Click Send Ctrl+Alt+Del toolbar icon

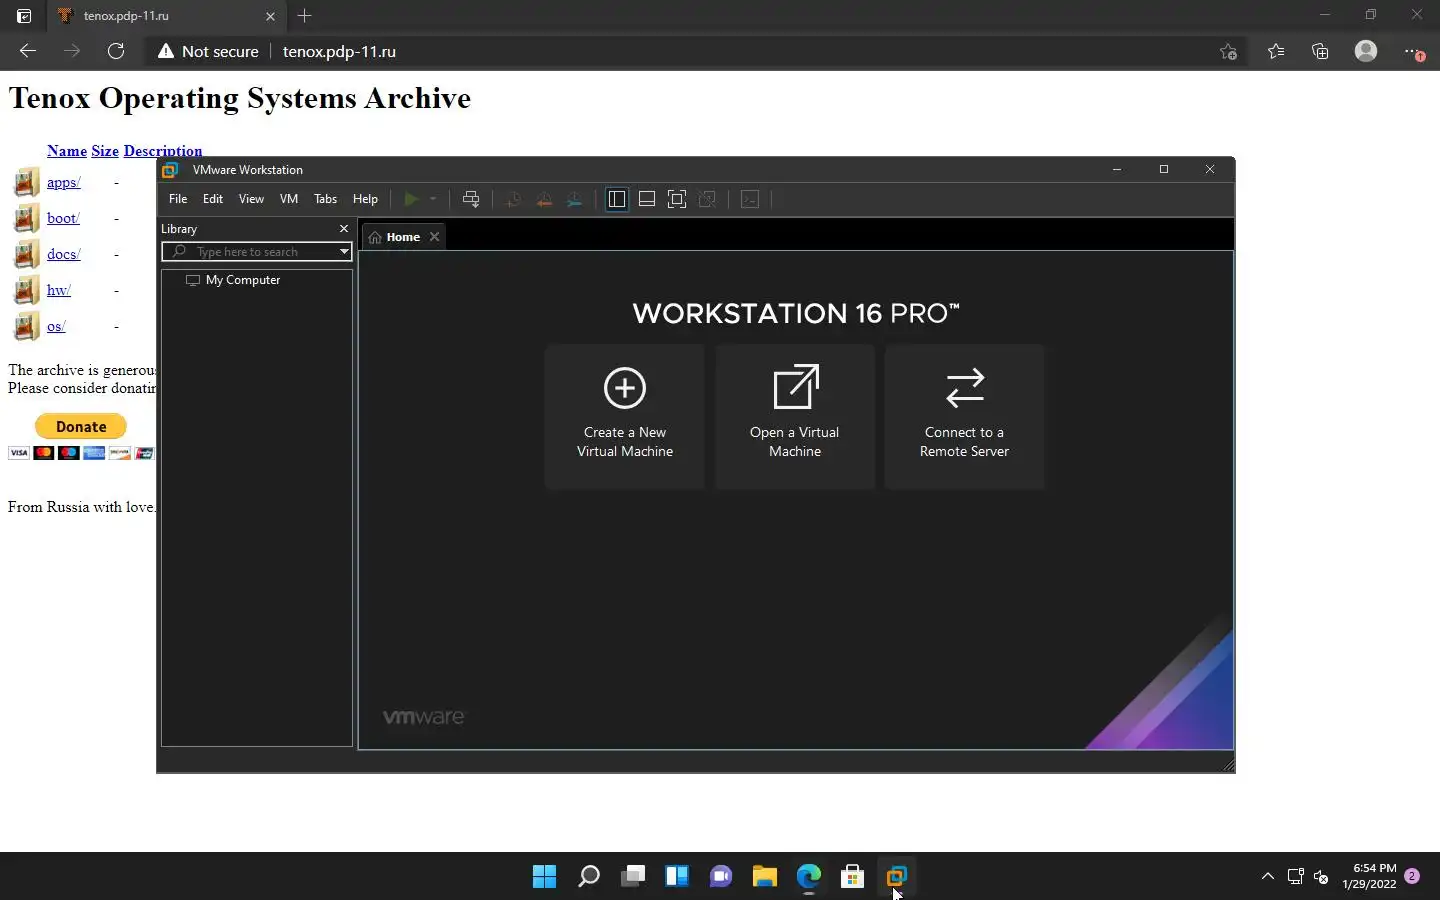coord(471,199)
